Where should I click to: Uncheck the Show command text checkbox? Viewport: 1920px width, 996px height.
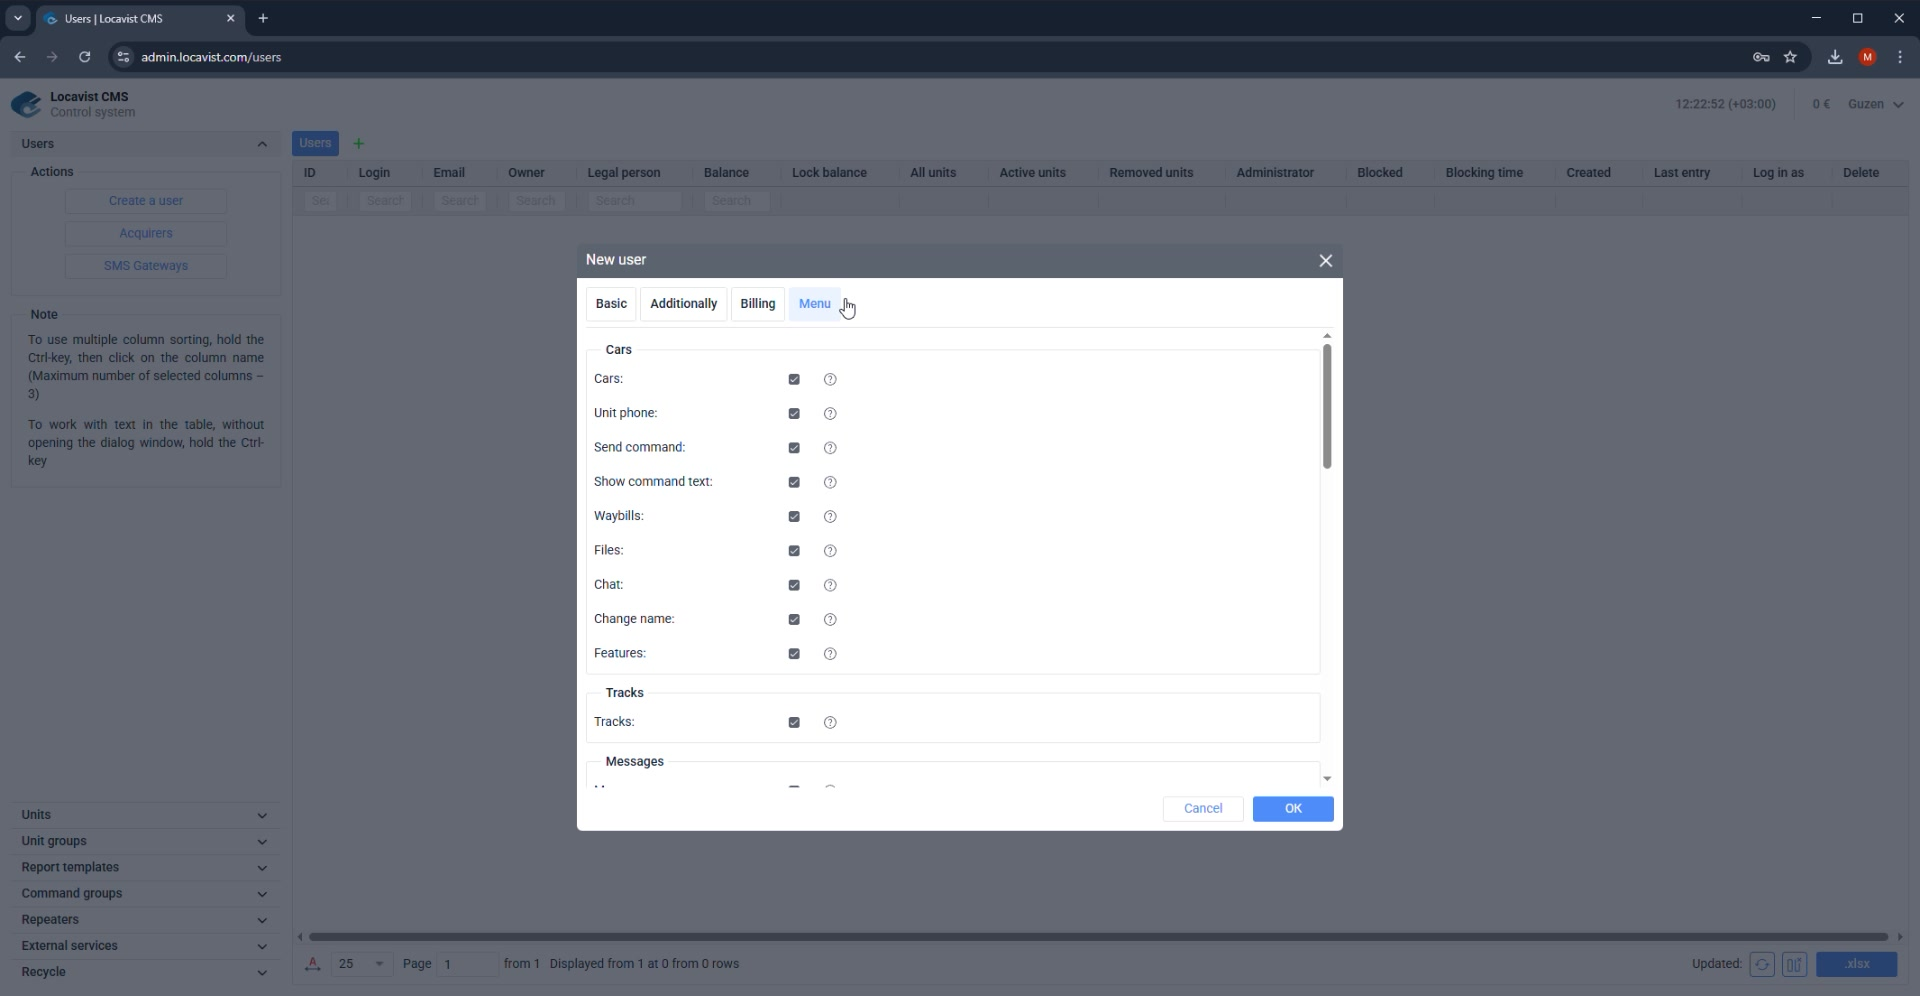coord(794,483)
